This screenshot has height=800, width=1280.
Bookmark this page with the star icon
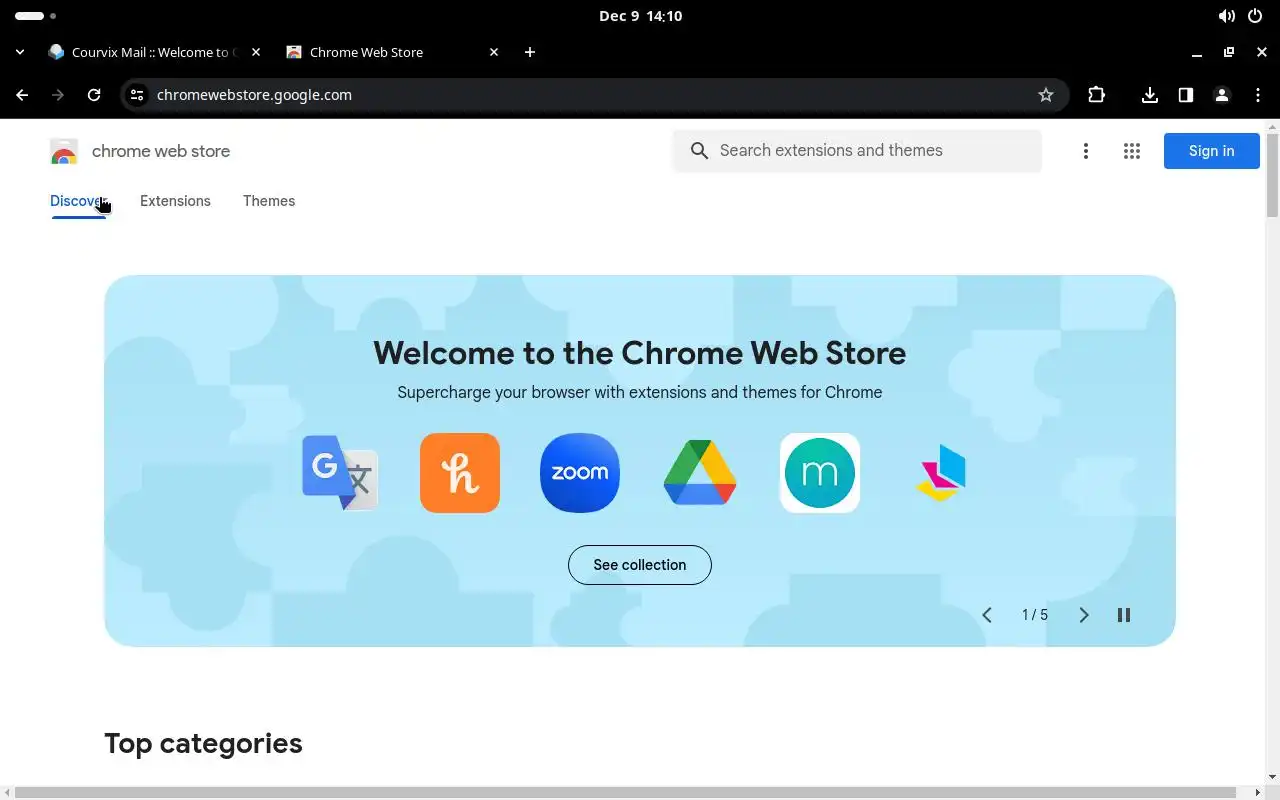[1046, 95]
